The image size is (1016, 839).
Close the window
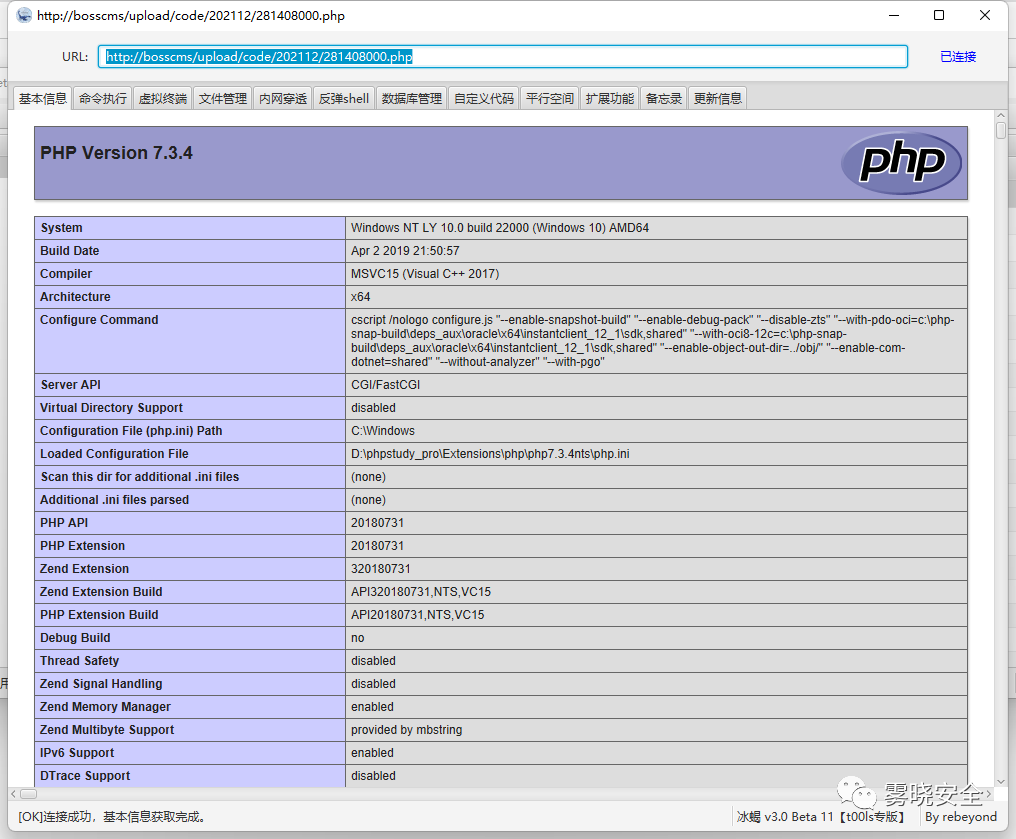point(985,15)
